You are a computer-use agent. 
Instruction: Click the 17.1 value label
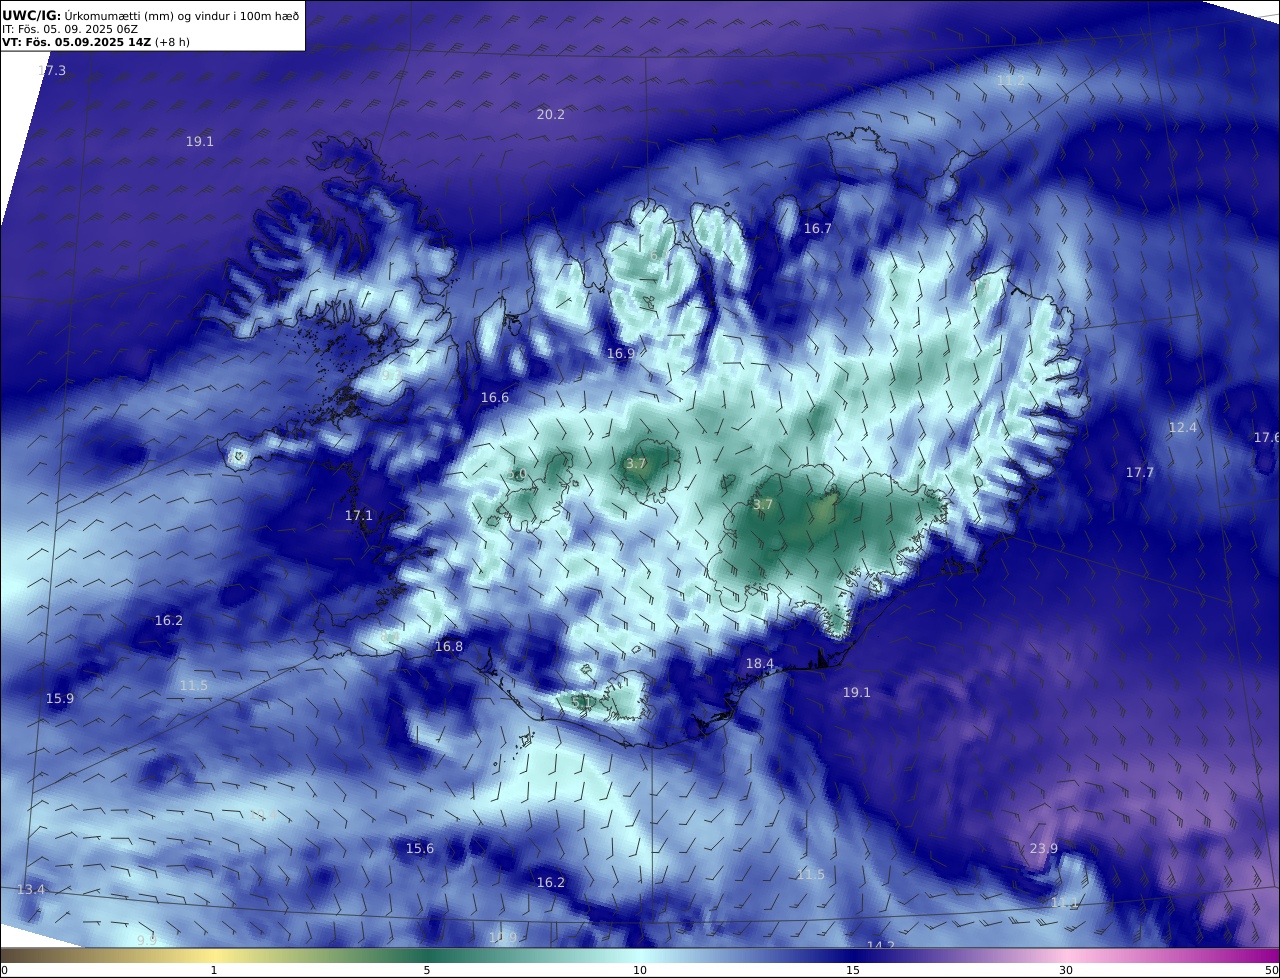pos(359,516)
